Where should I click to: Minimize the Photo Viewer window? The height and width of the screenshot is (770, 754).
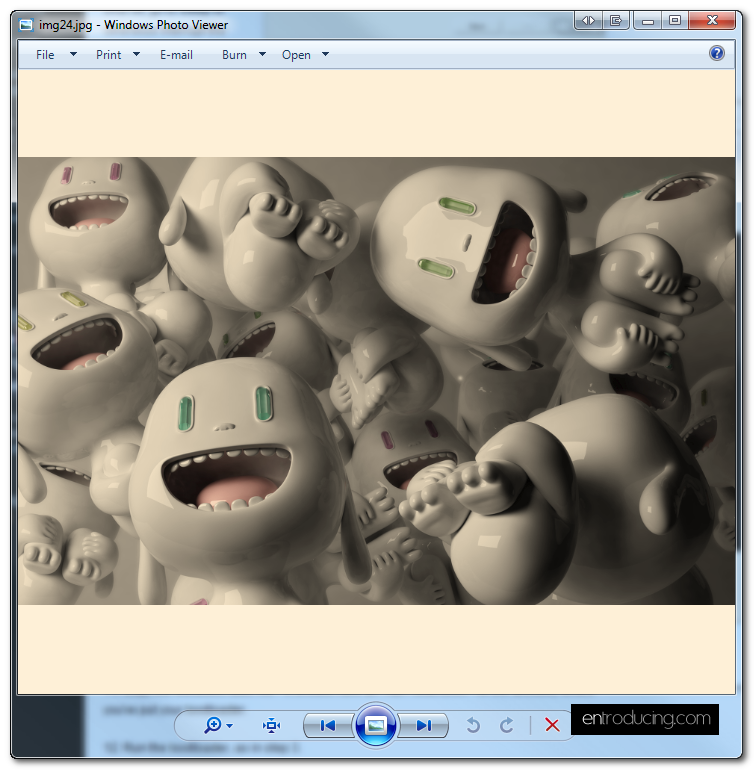(x=648, y=21)
